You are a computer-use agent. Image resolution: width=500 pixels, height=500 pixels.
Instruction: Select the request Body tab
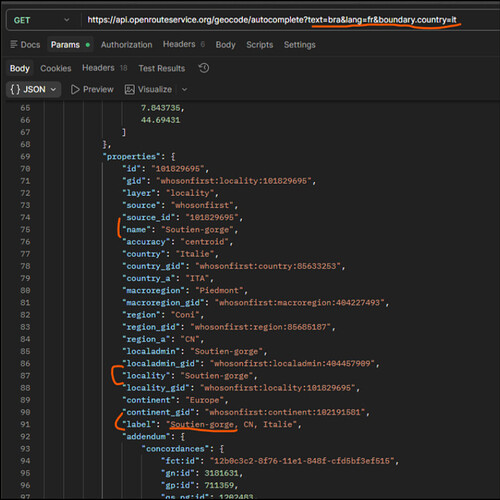(225, 45)
